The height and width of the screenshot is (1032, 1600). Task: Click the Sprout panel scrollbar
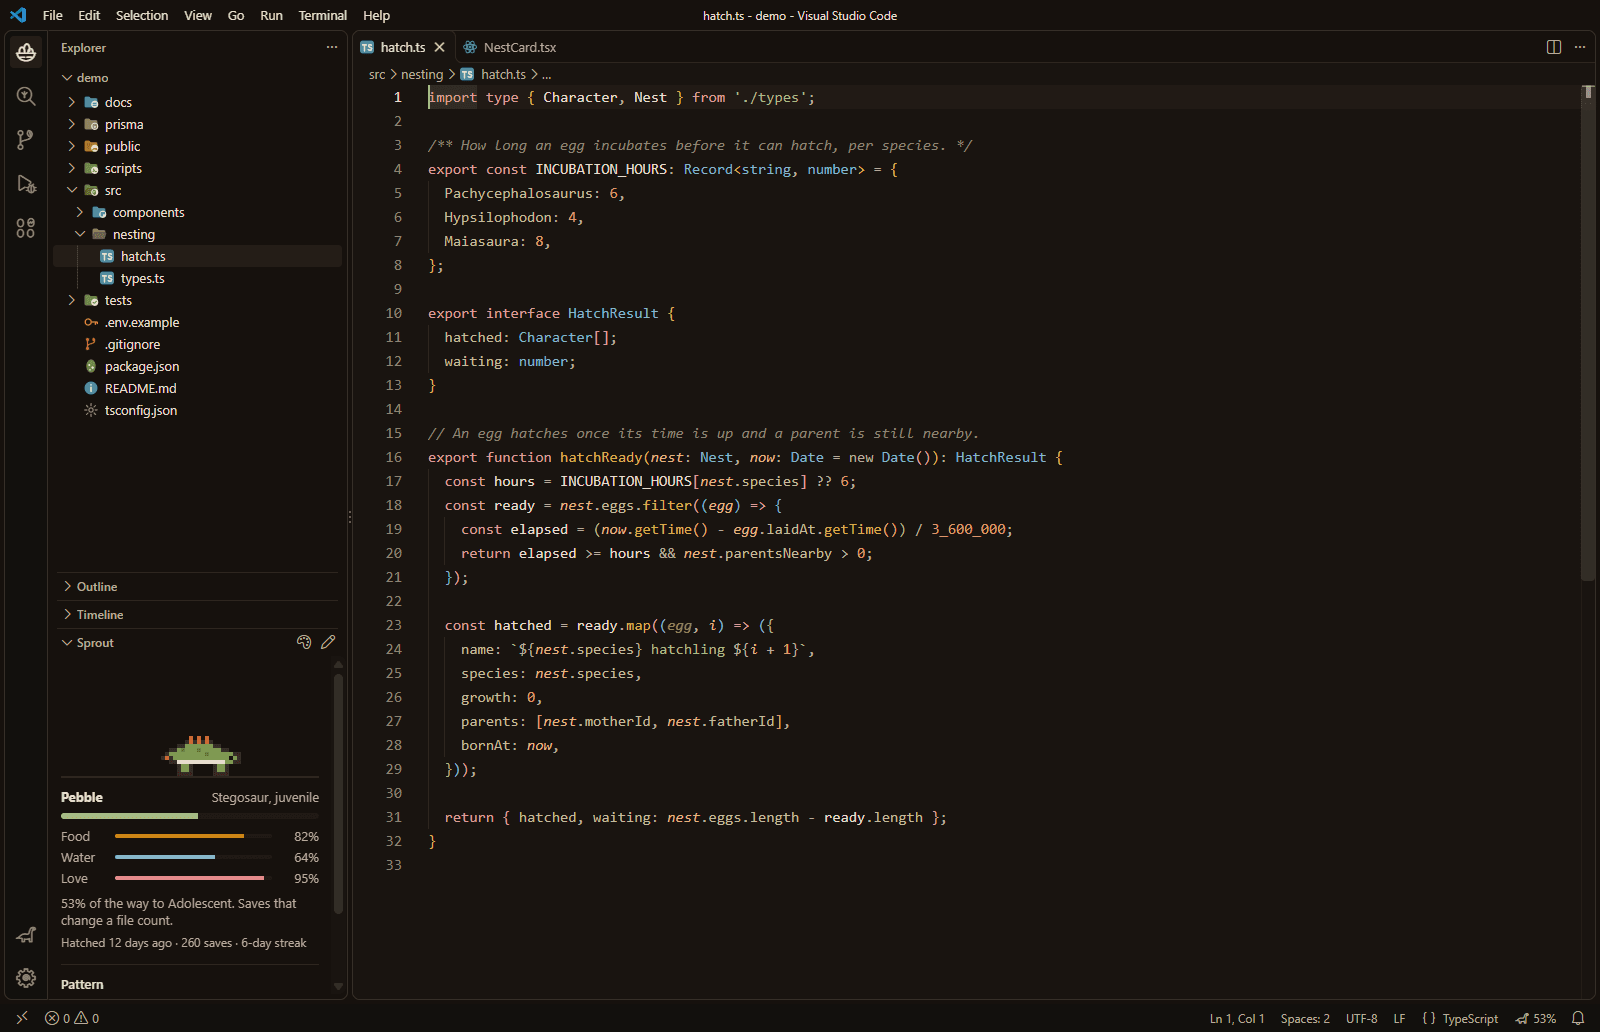click(338, 793)
